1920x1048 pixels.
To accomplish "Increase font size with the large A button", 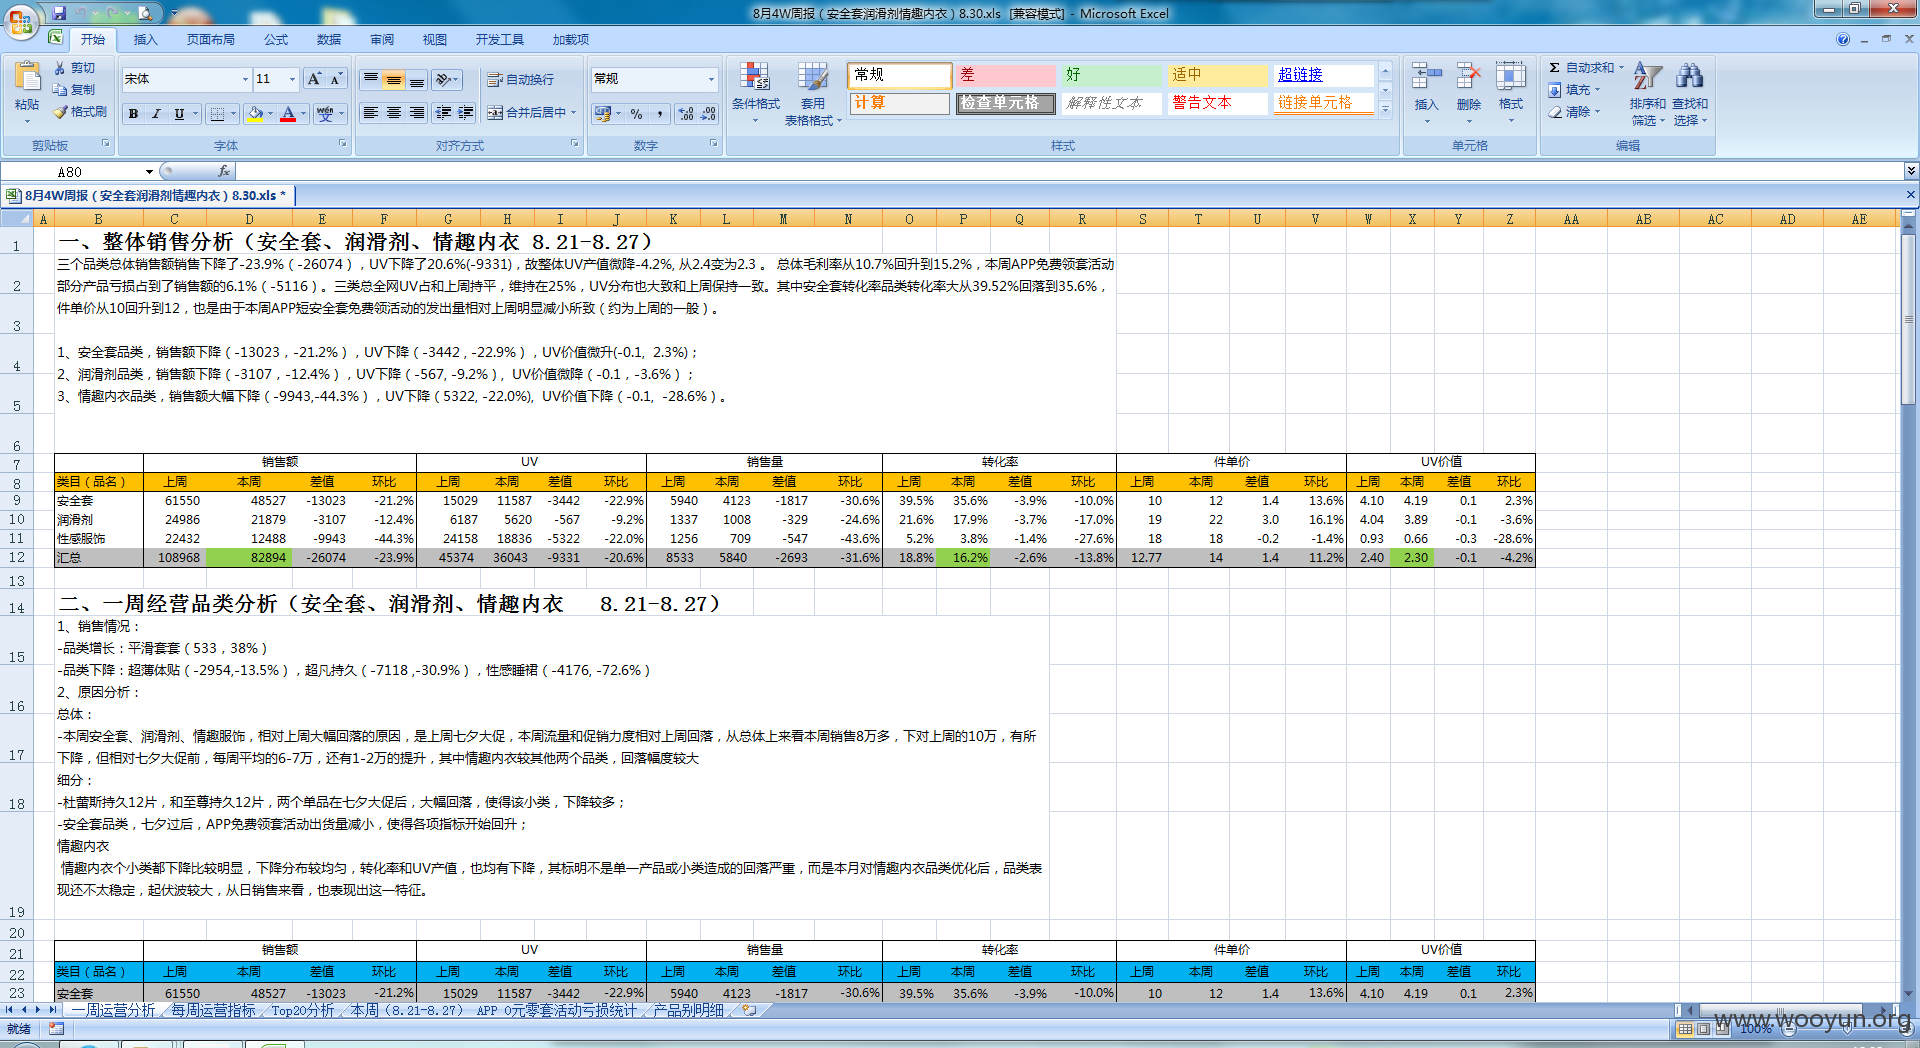I will point(314,79).
